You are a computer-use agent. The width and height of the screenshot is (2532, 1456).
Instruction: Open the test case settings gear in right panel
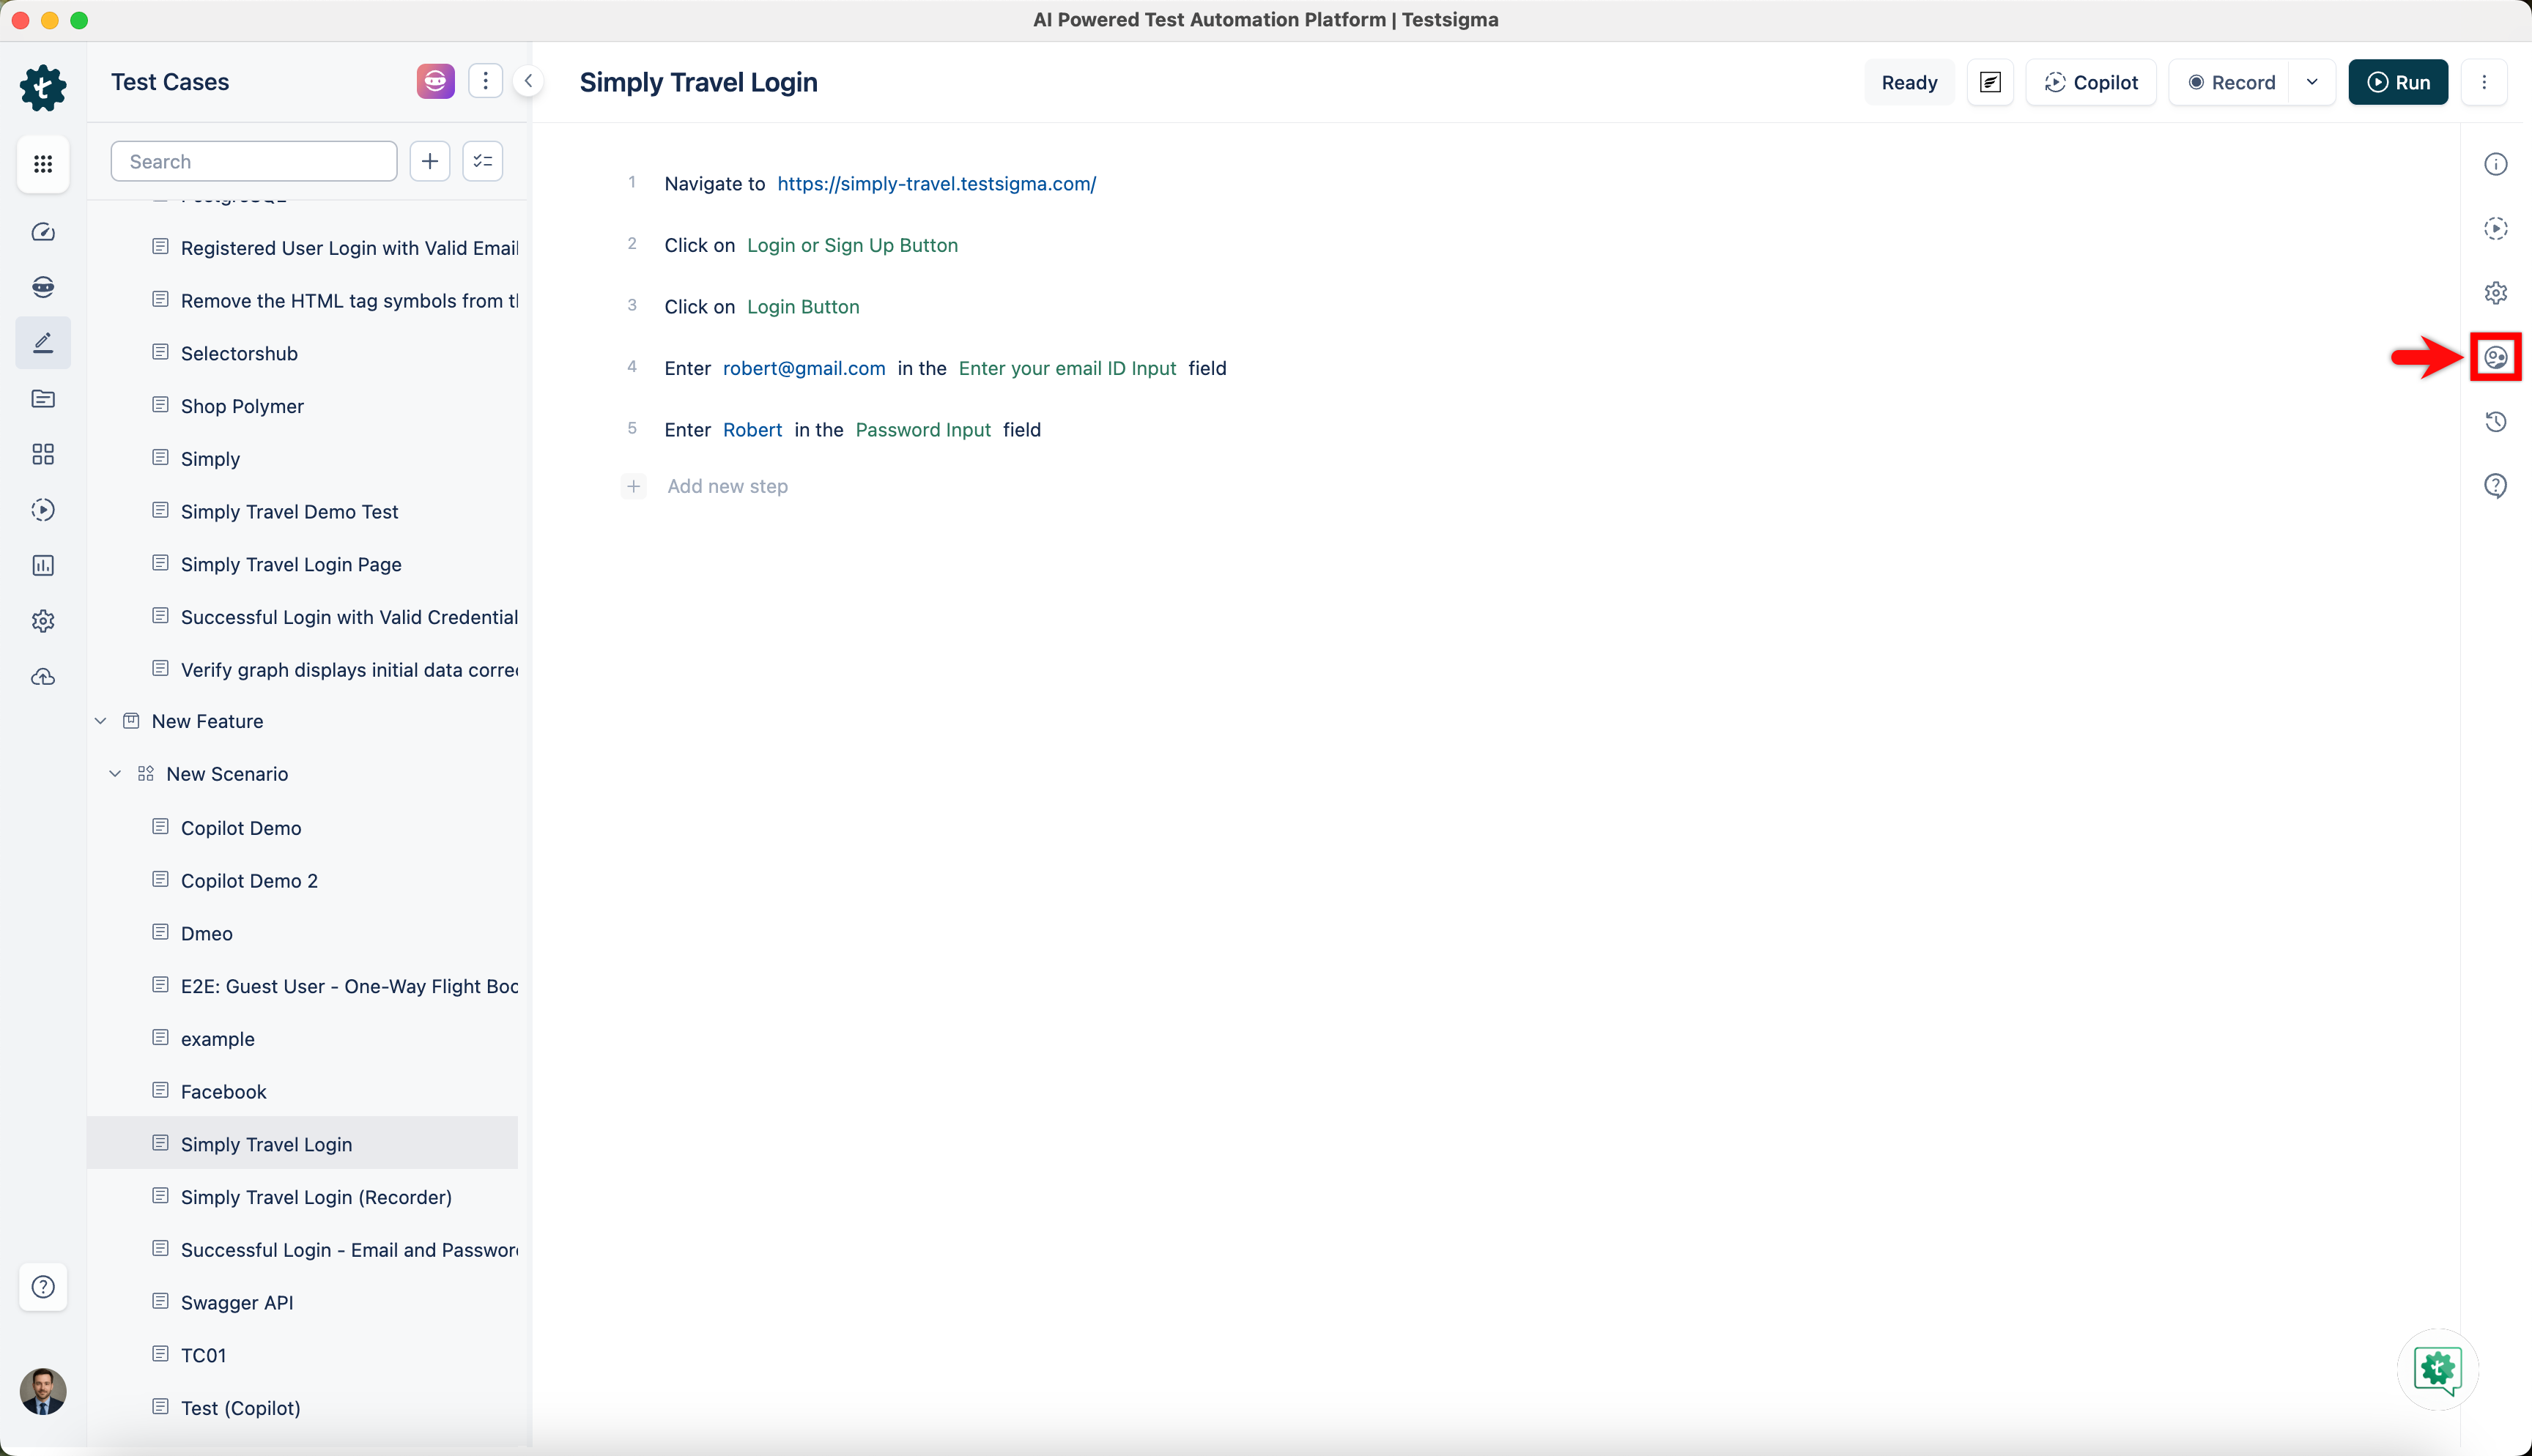pyautogui.click(x=2496, y=293)
